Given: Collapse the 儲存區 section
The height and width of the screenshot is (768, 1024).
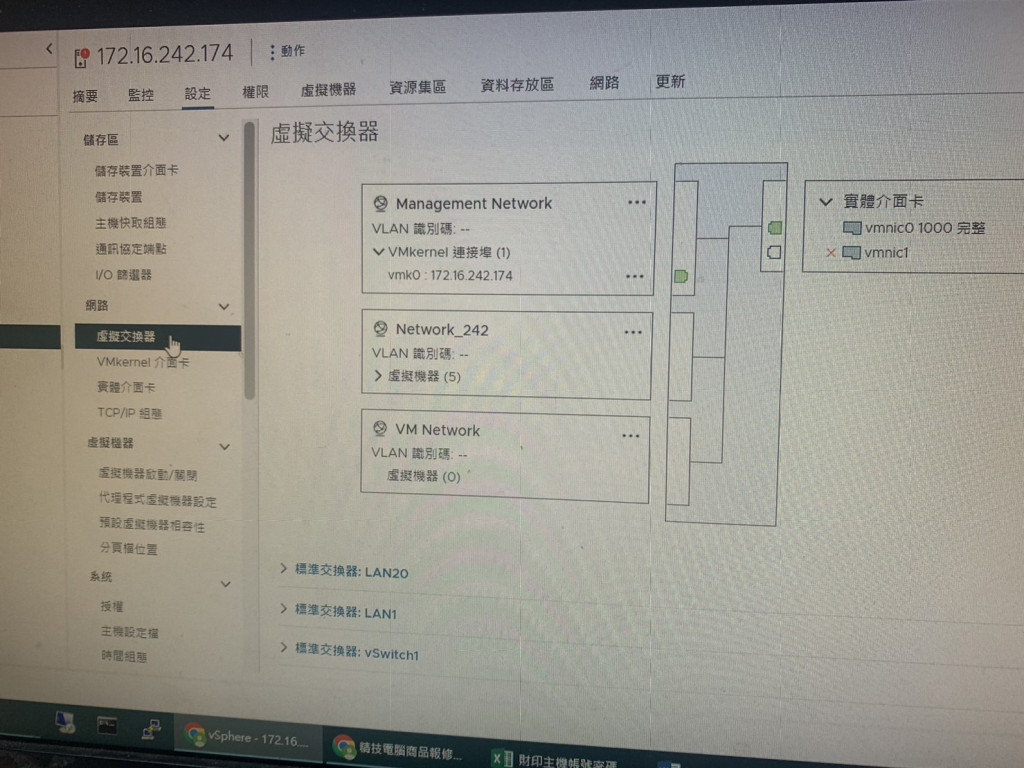Looking at the screenshot, I should pos(223,138).
